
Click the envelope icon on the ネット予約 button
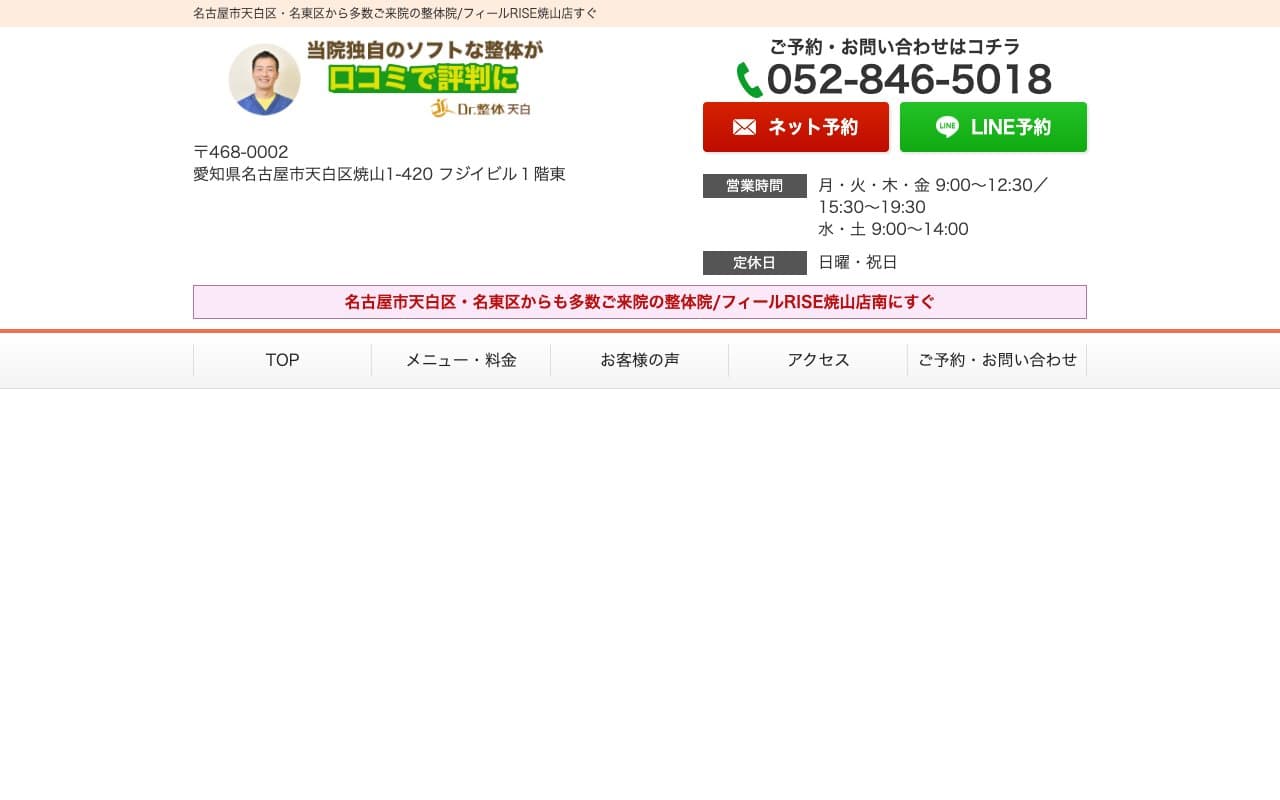pyautogui.click(x=744, y=127)
